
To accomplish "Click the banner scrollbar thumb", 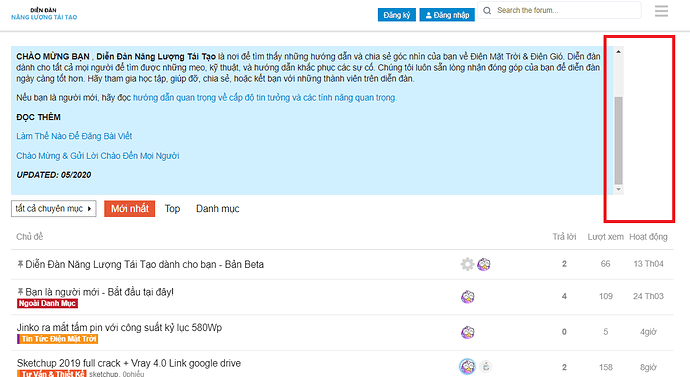I will [x=618, y=140].
